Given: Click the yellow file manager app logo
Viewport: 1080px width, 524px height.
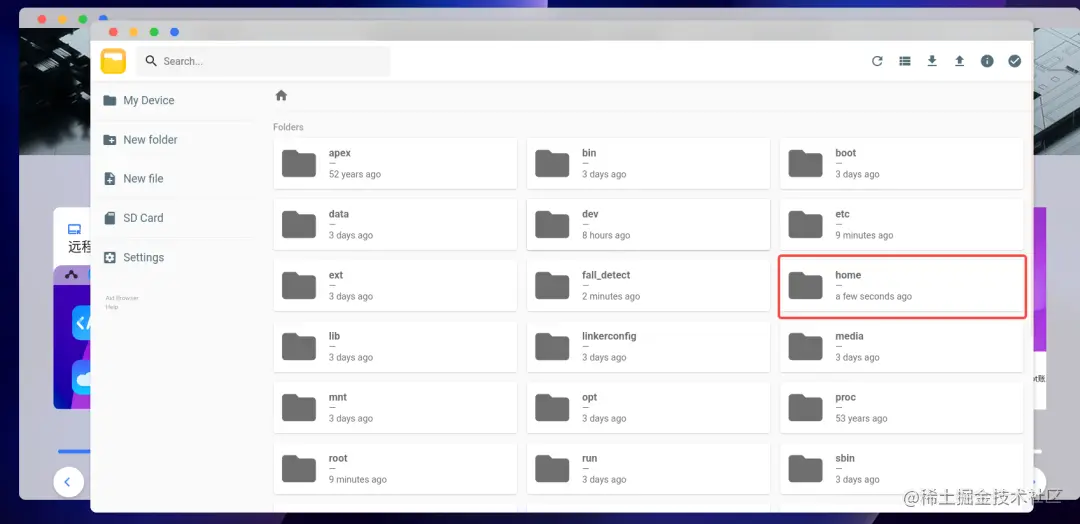Looking at the screenshot, I should [113, 61].
